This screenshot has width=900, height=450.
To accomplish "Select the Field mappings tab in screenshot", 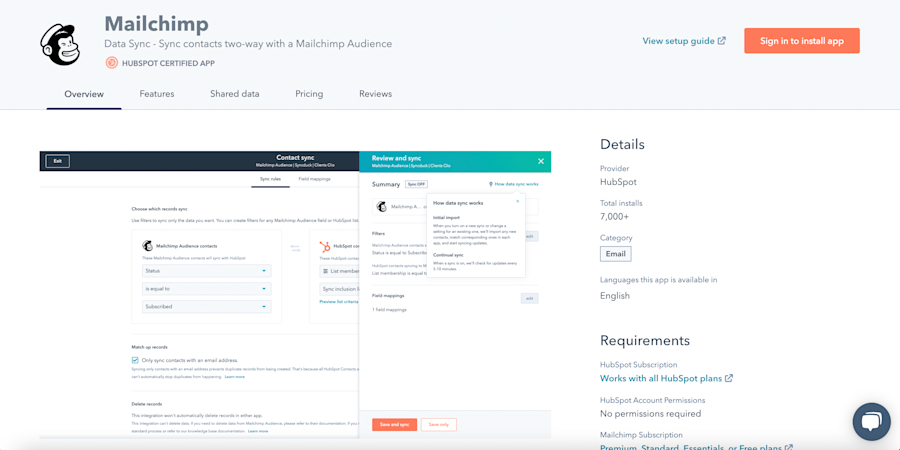I will (314, 180).
